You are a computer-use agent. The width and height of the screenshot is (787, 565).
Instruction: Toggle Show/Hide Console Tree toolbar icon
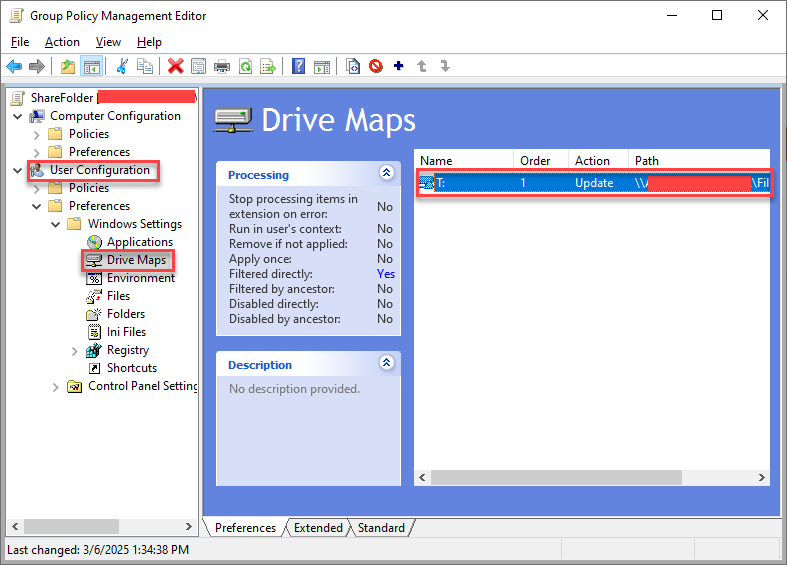[91, 66]
